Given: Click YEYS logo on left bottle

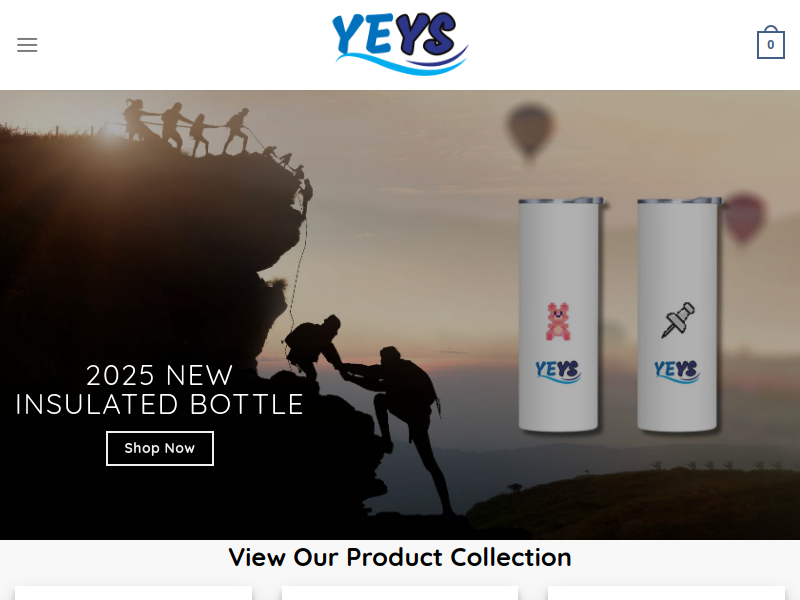Looking at the screenshot, I should (558, 371).
